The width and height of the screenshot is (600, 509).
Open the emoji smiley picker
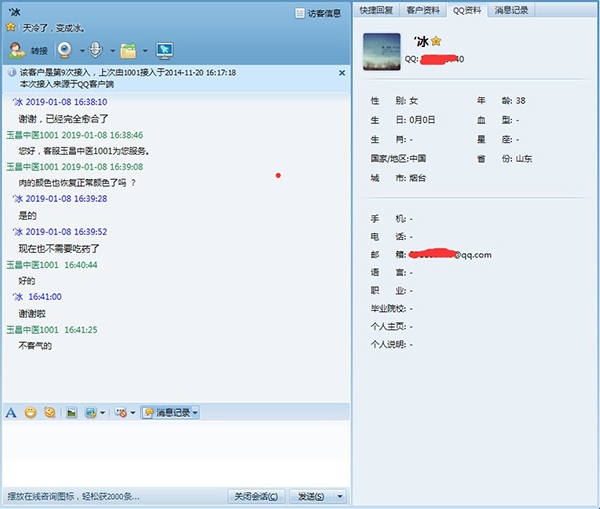coord(31,412)
